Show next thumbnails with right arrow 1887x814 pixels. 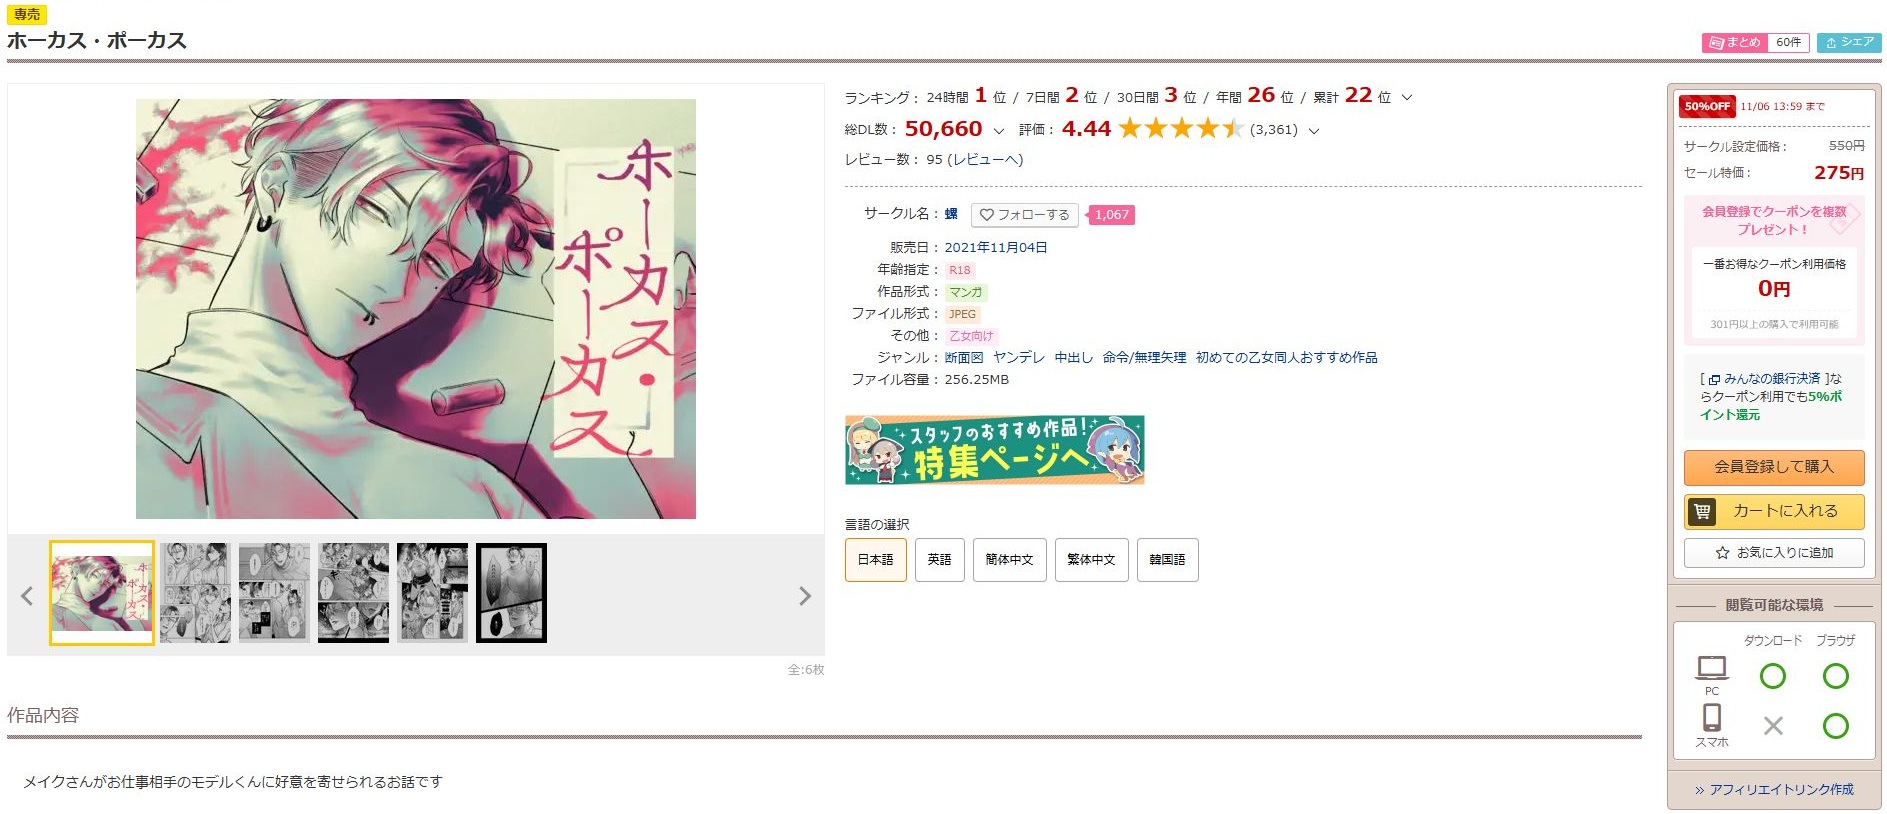point(805,596)
